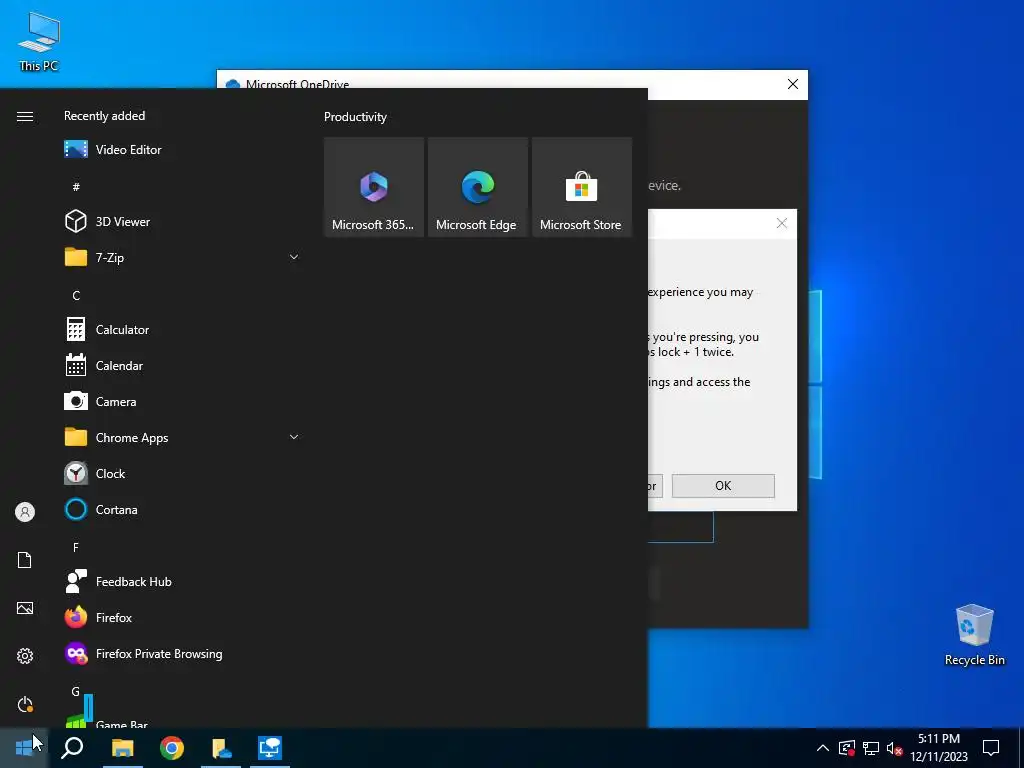
Task: Open Pictures from Start sidebar
Action: 25,608
